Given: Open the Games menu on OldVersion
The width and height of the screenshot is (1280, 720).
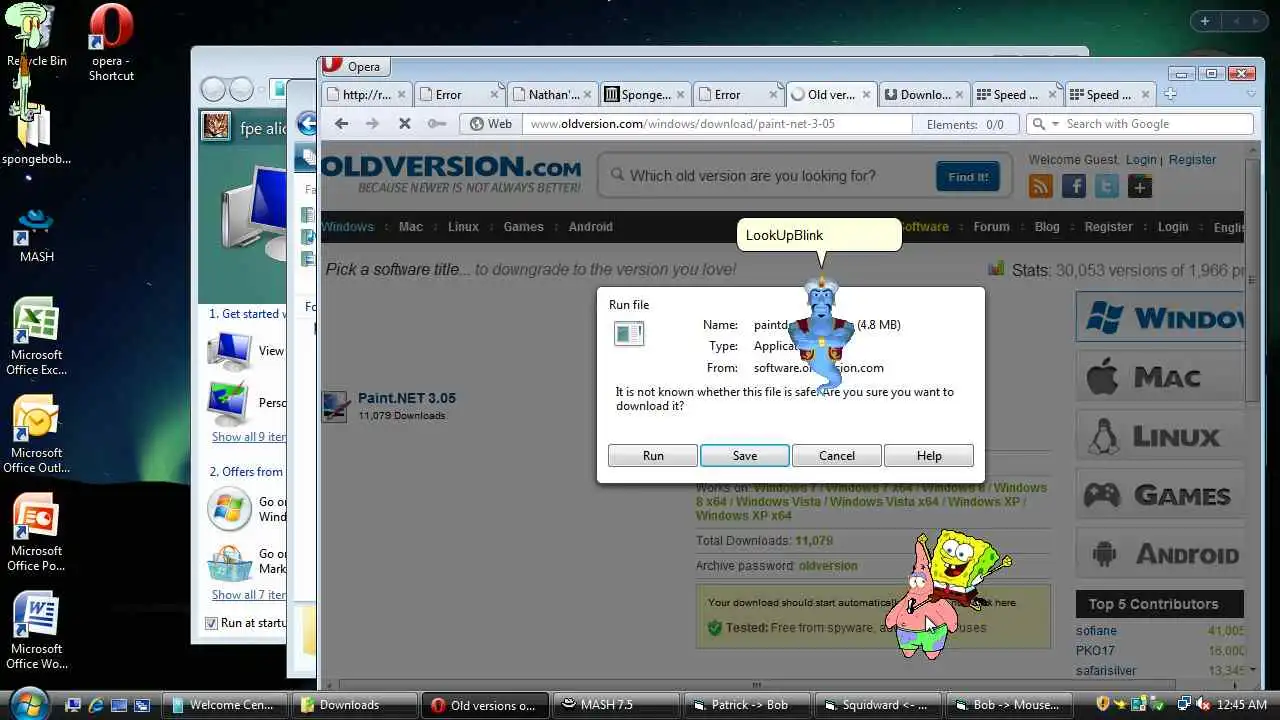Looking at the screenshot, I should tap(523, 227).
